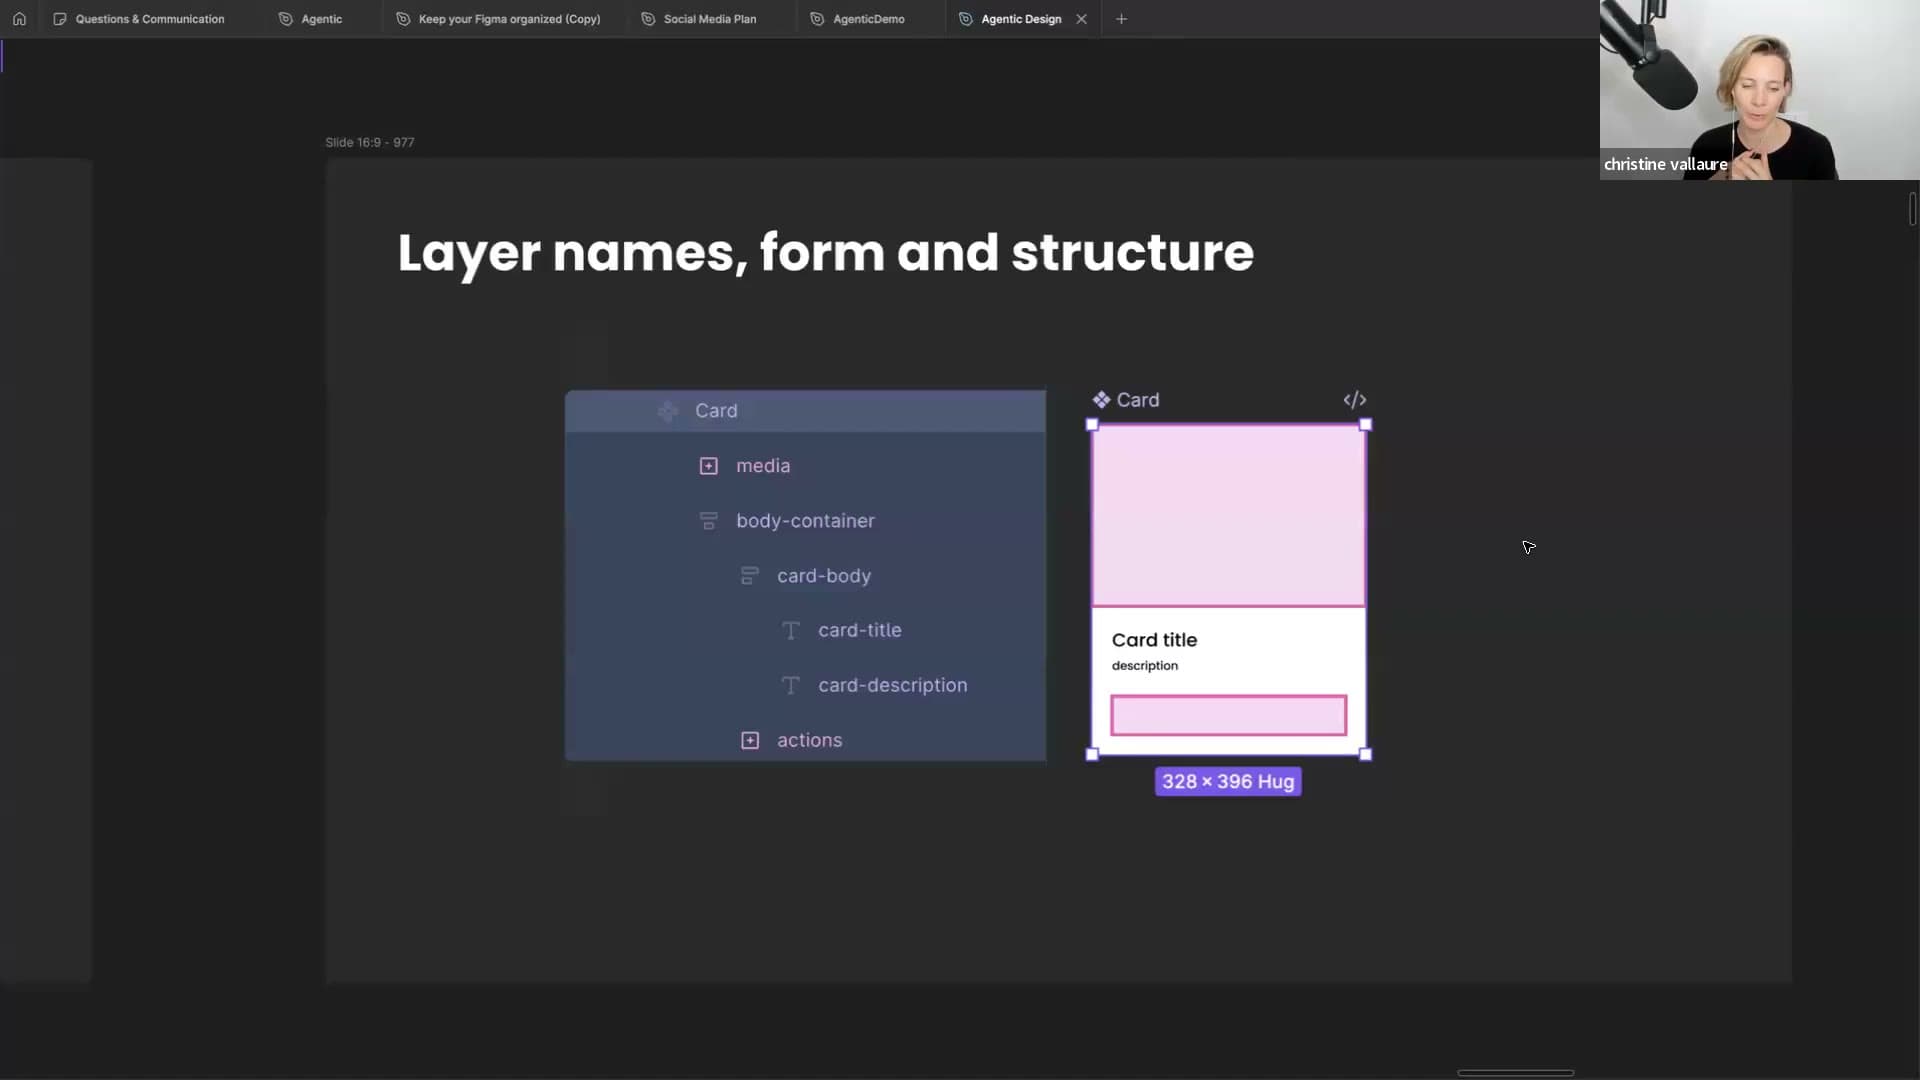
Task: Click the slide heading Layer names, form and structure
Action: tap(825, 252)
